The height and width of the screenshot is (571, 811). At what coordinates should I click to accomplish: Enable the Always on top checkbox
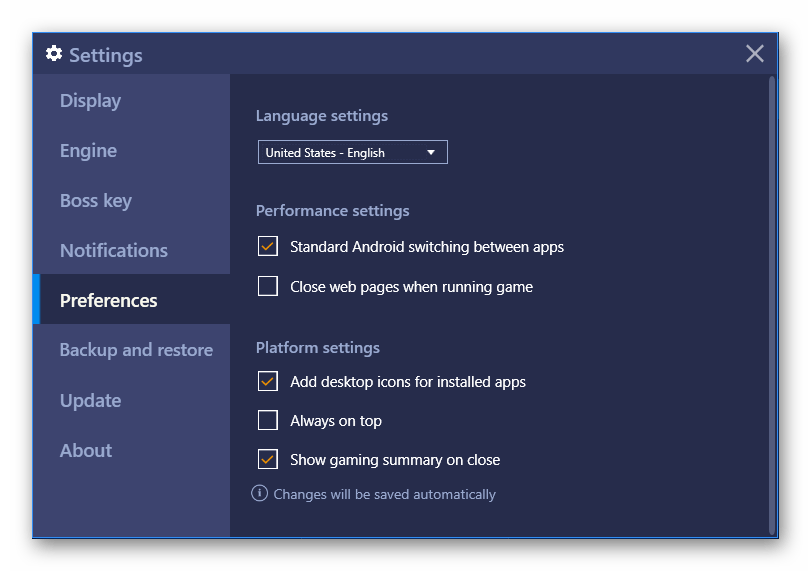click(268, 421)
